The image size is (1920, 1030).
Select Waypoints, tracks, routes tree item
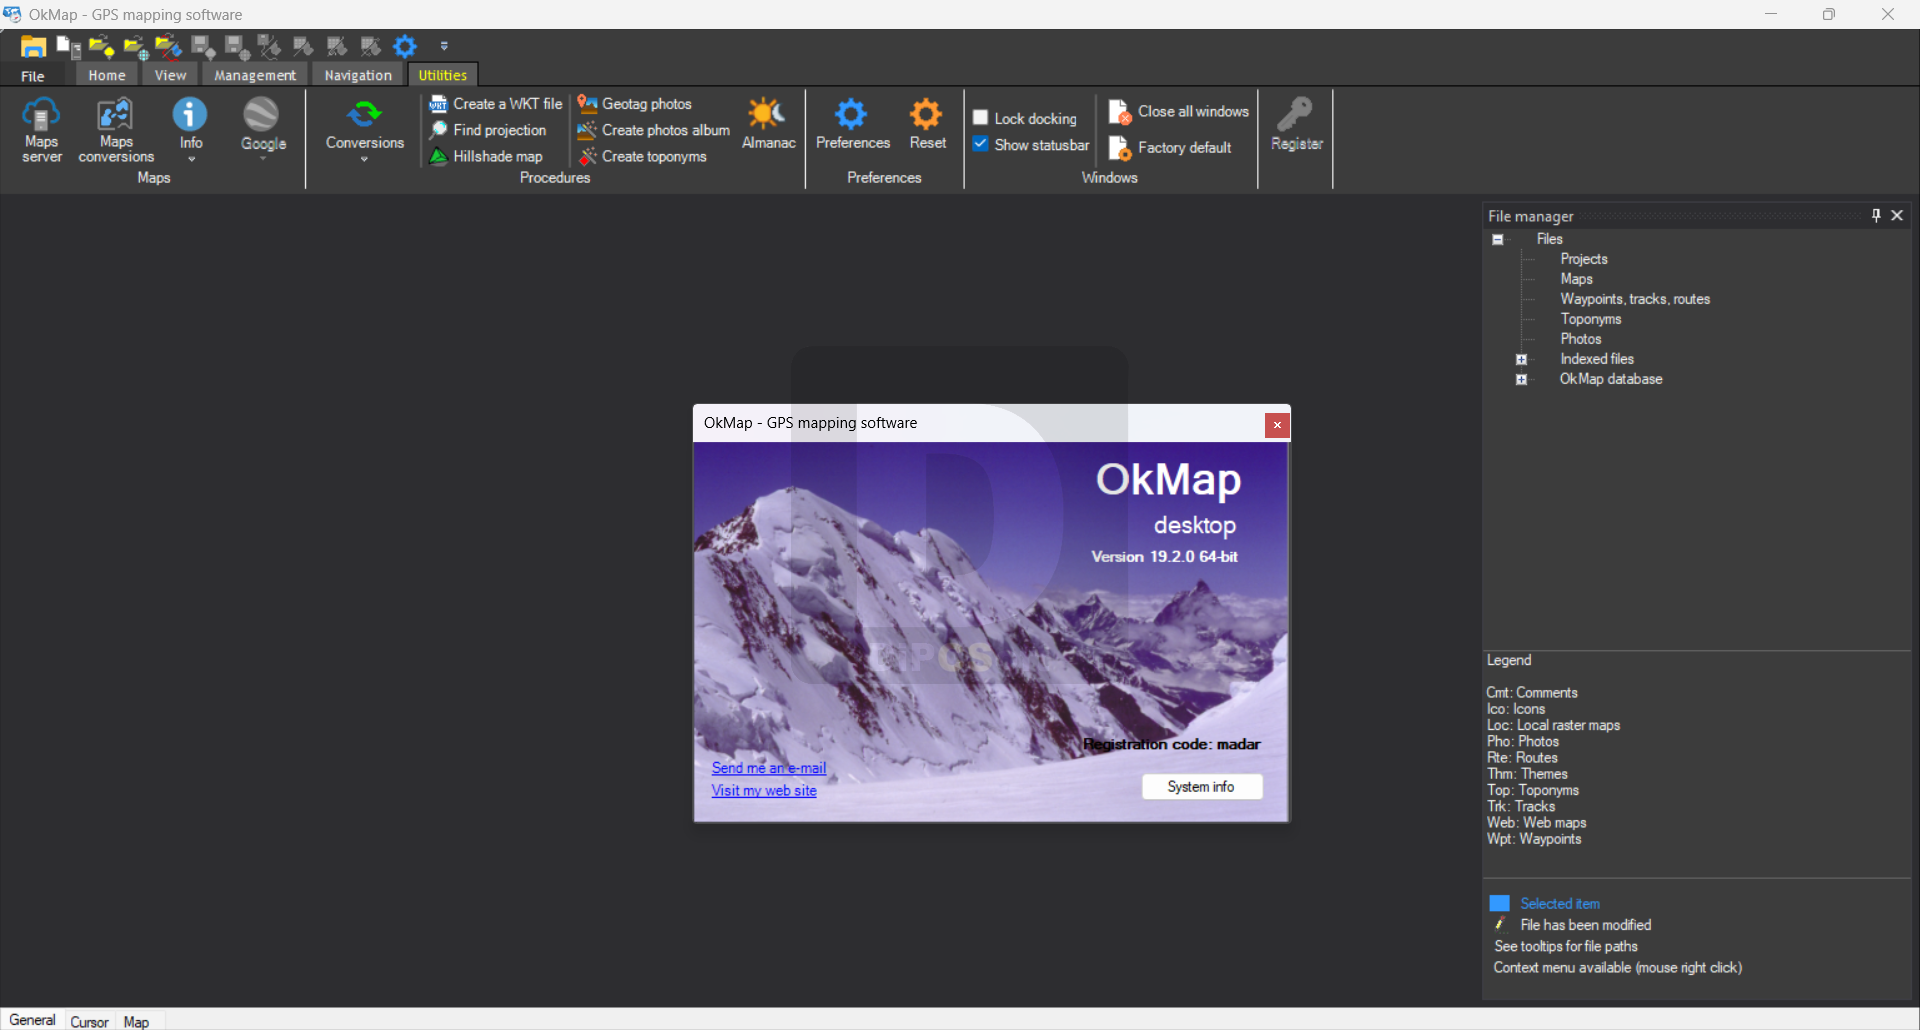coord(1635,299)
